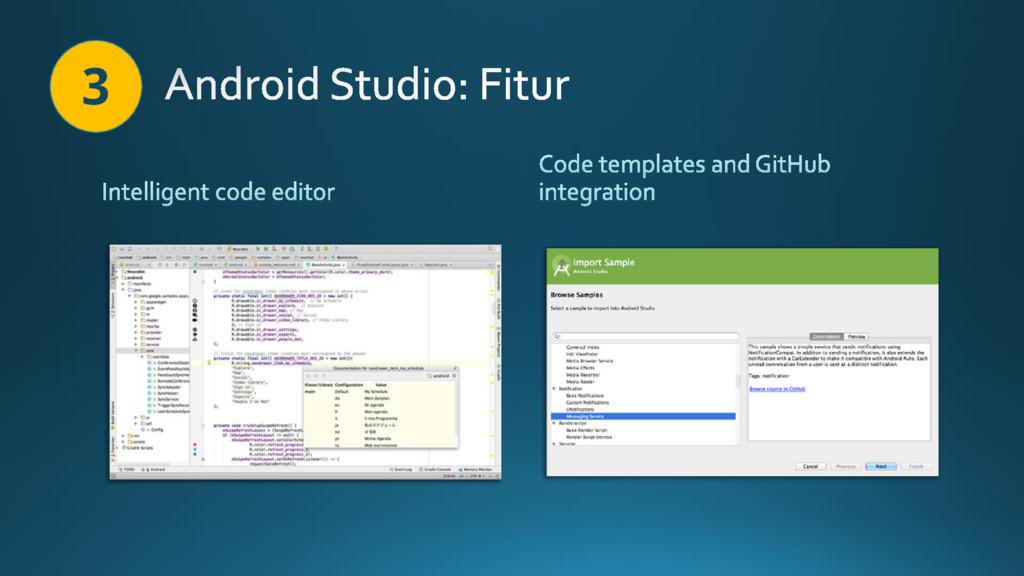1024x576 pixels.
Task: Open SyncHelper class in project tree
Action: pos(165,393)
